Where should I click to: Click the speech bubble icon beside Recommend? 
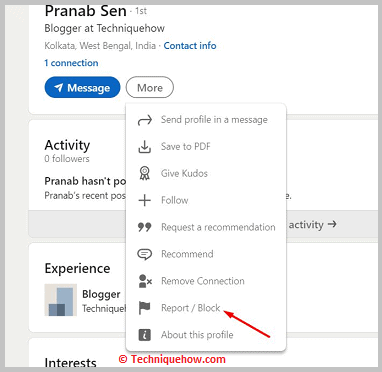(x=145, y=254)
